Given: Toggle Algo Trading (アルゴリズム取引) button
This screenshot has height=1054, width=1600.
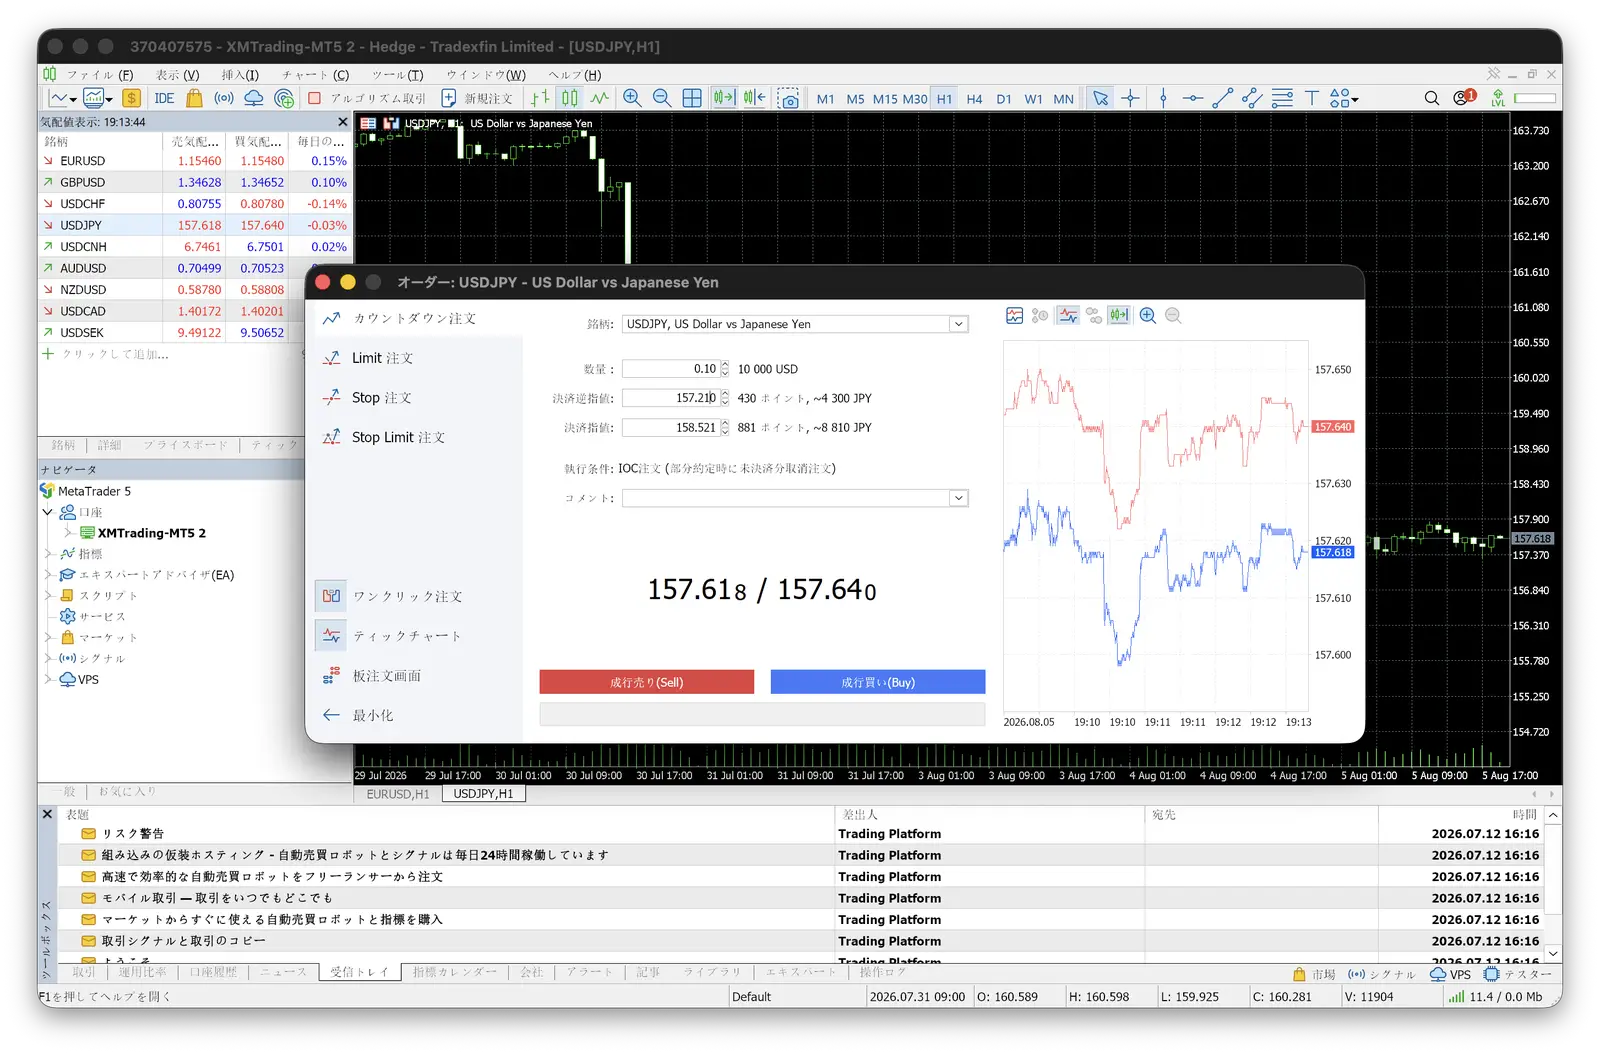Looking at the screenshot, I should point(367,98).
